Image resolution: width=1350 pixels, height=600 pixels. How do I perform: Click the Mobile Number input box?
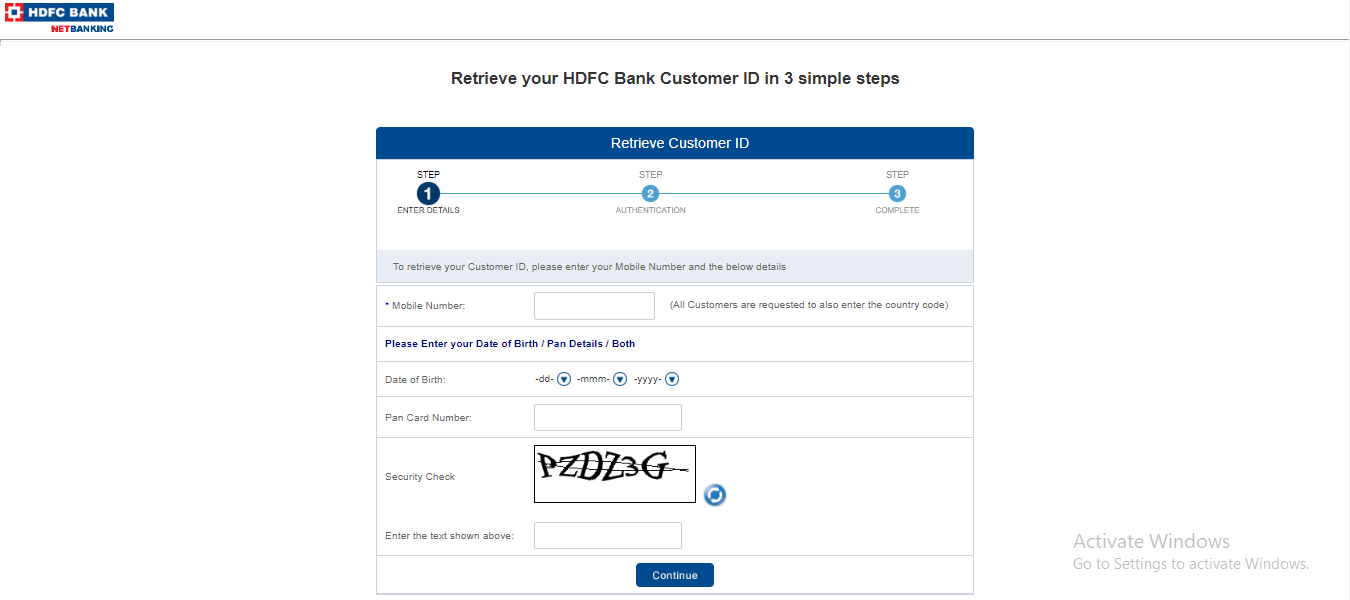[x=594, y=305]
